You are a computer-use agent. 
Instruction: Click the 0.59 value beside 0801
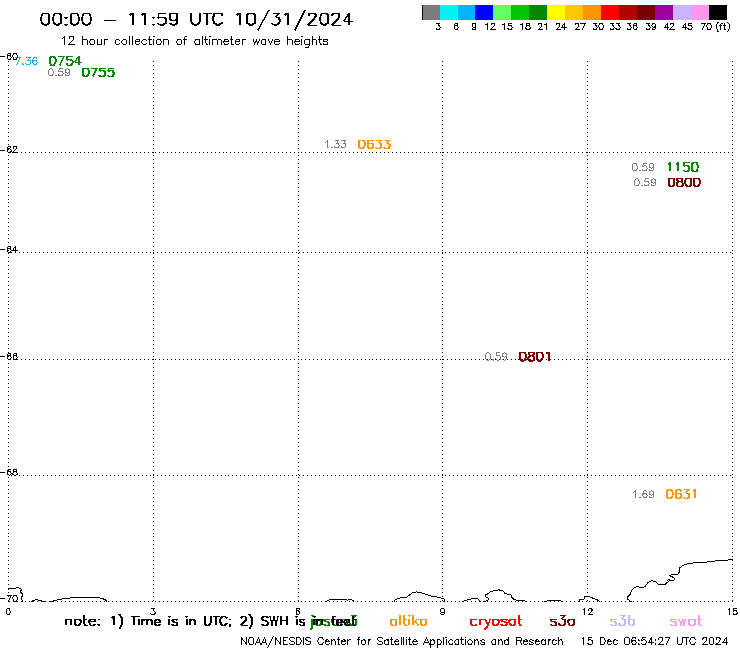(x=496, y=356)
